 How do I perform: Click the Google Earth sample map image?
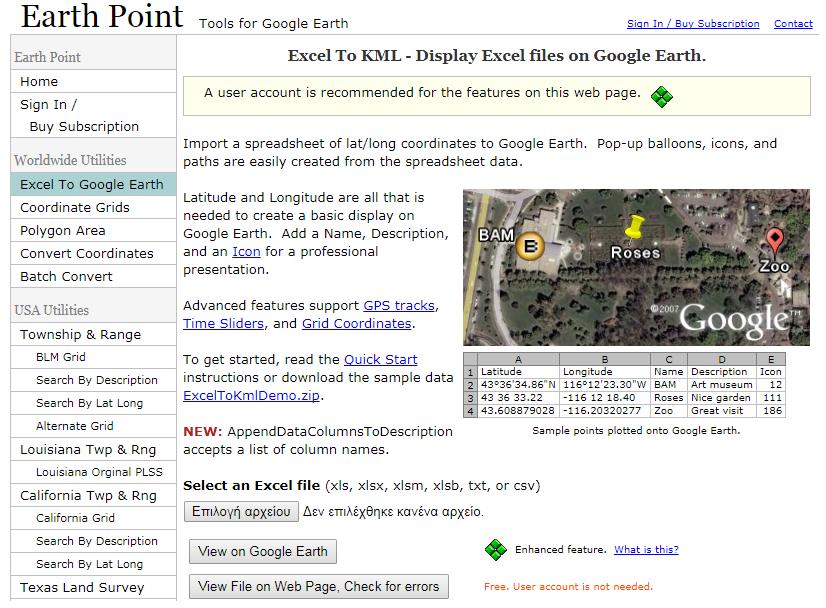636,267
